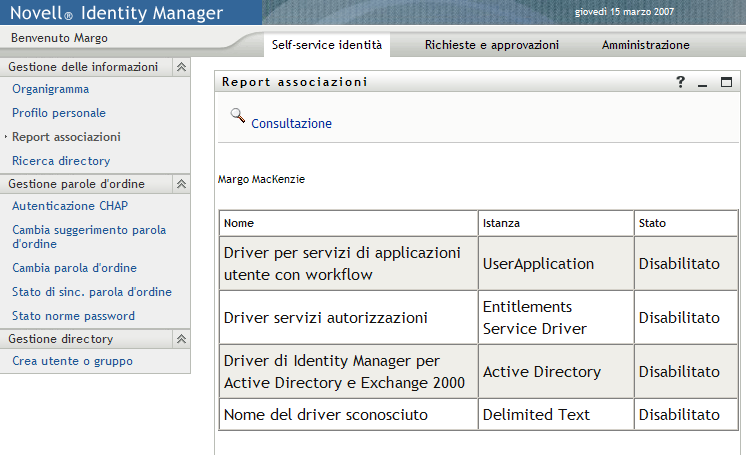
Task: Select the Self-service identità tab
Action: (x=327, y=45)
